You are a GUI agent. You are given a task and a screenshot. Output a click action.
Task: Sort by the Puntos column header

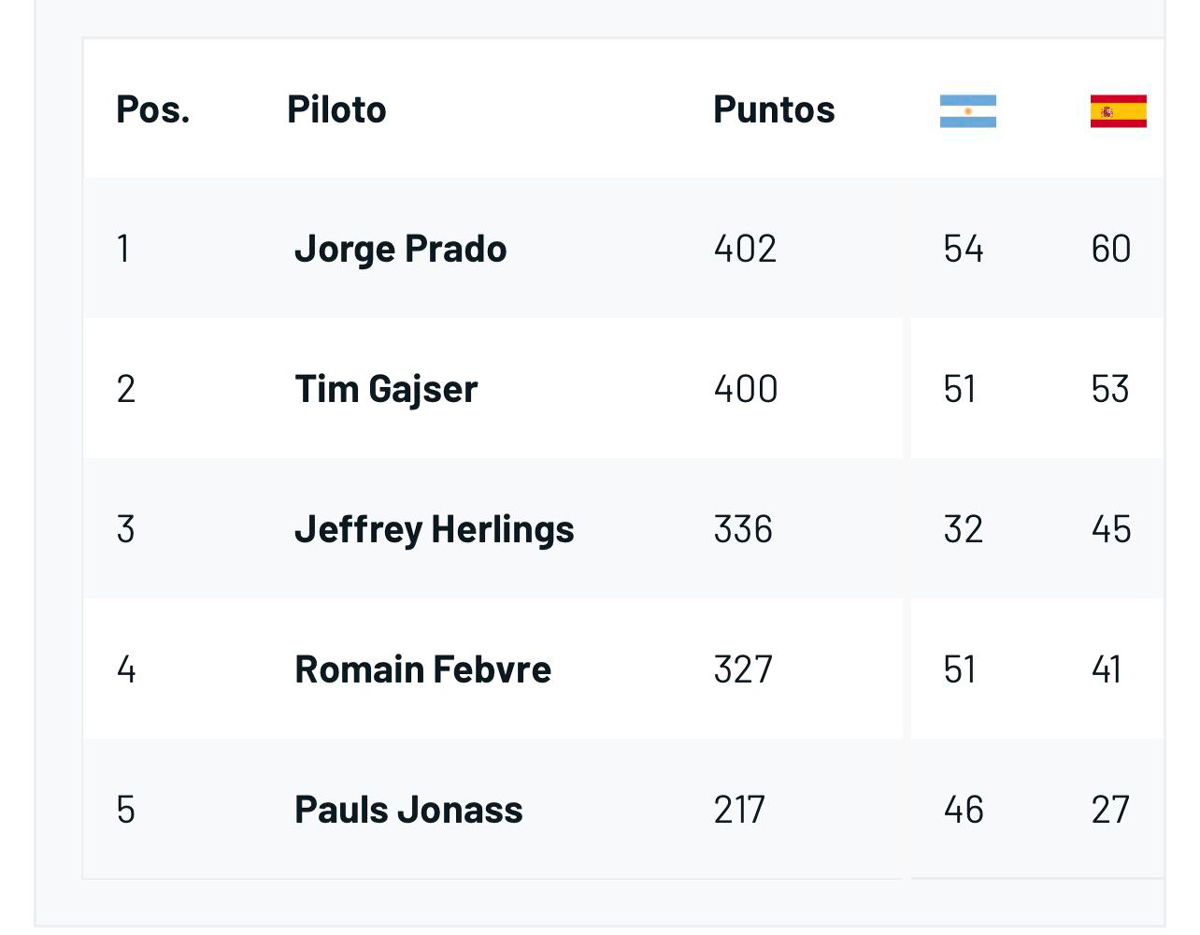[x=773, y=109]
